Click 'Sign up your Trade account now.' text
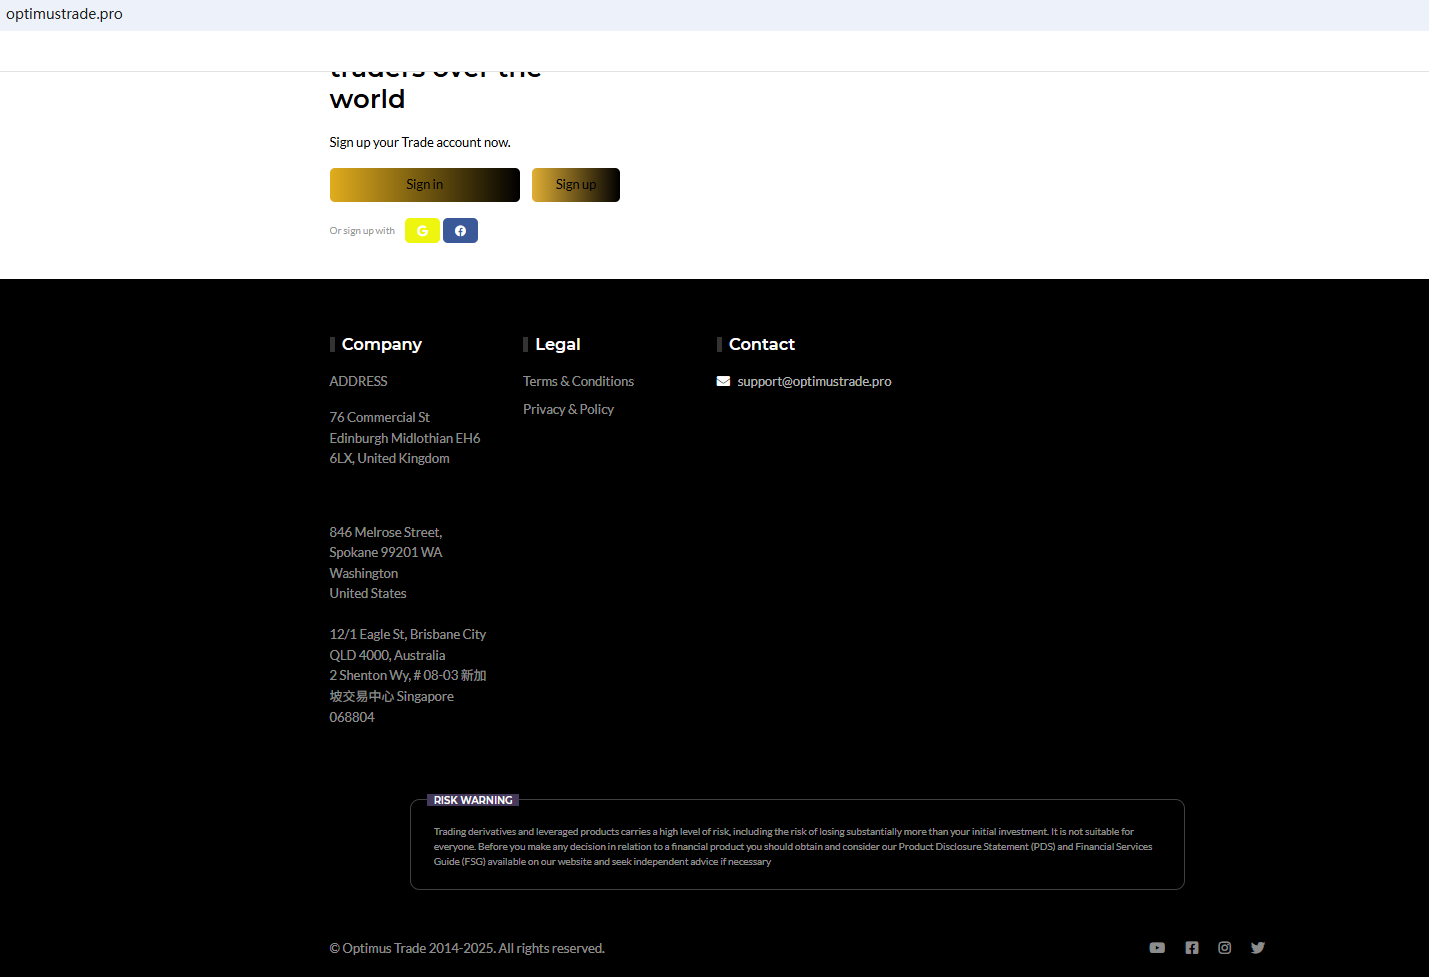 pyautogui.click(x=420, y=142)
